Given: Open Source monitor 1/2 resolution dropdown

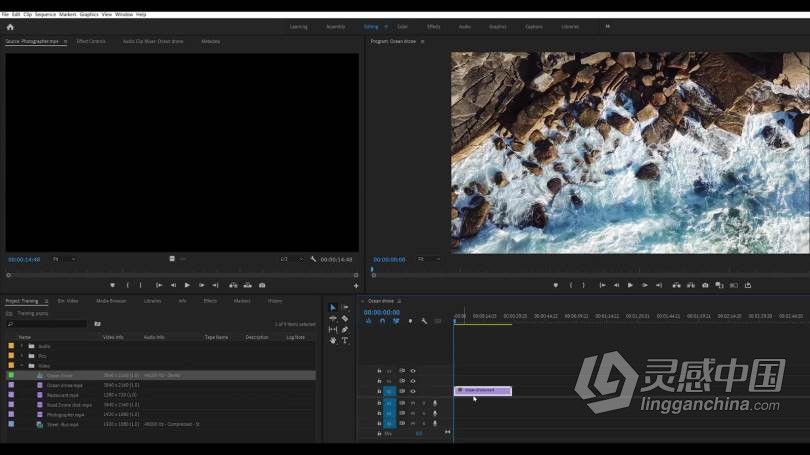Looking at the screenshot, I should pyautogui.click(x=291, y=259).
